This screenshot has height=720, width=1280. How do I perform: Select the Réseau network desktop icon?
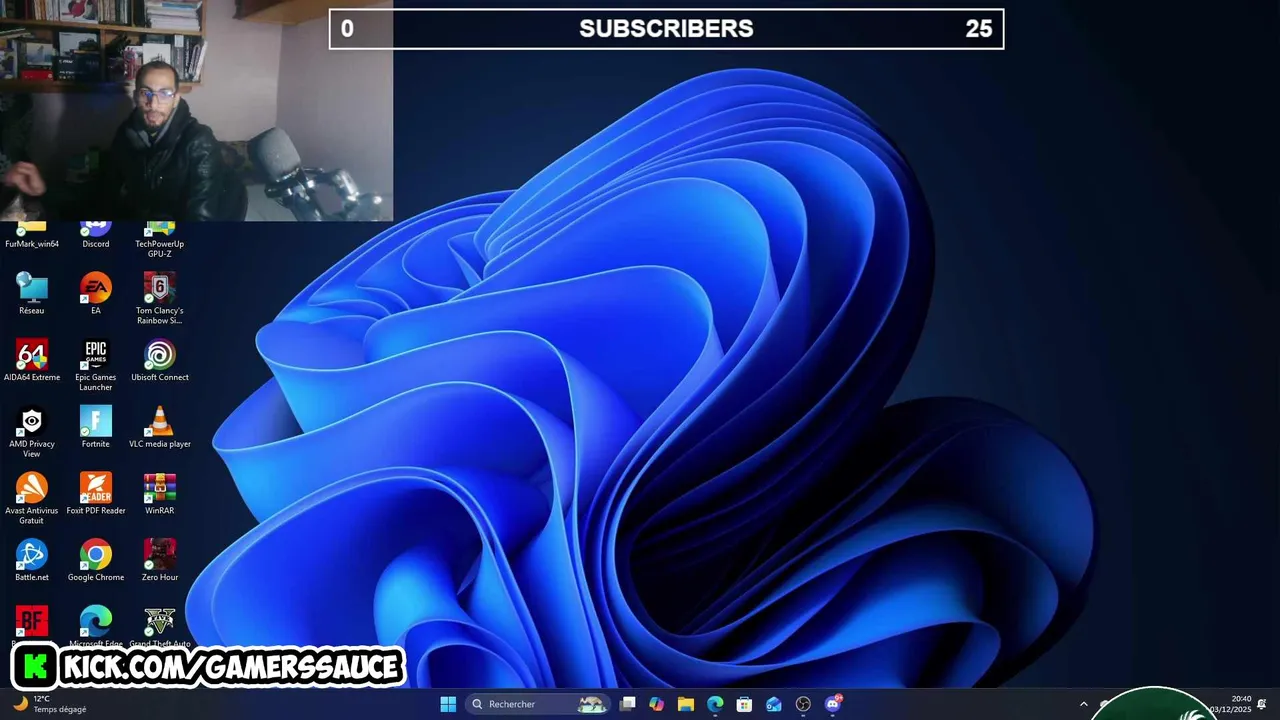click(x=32, y=294)
